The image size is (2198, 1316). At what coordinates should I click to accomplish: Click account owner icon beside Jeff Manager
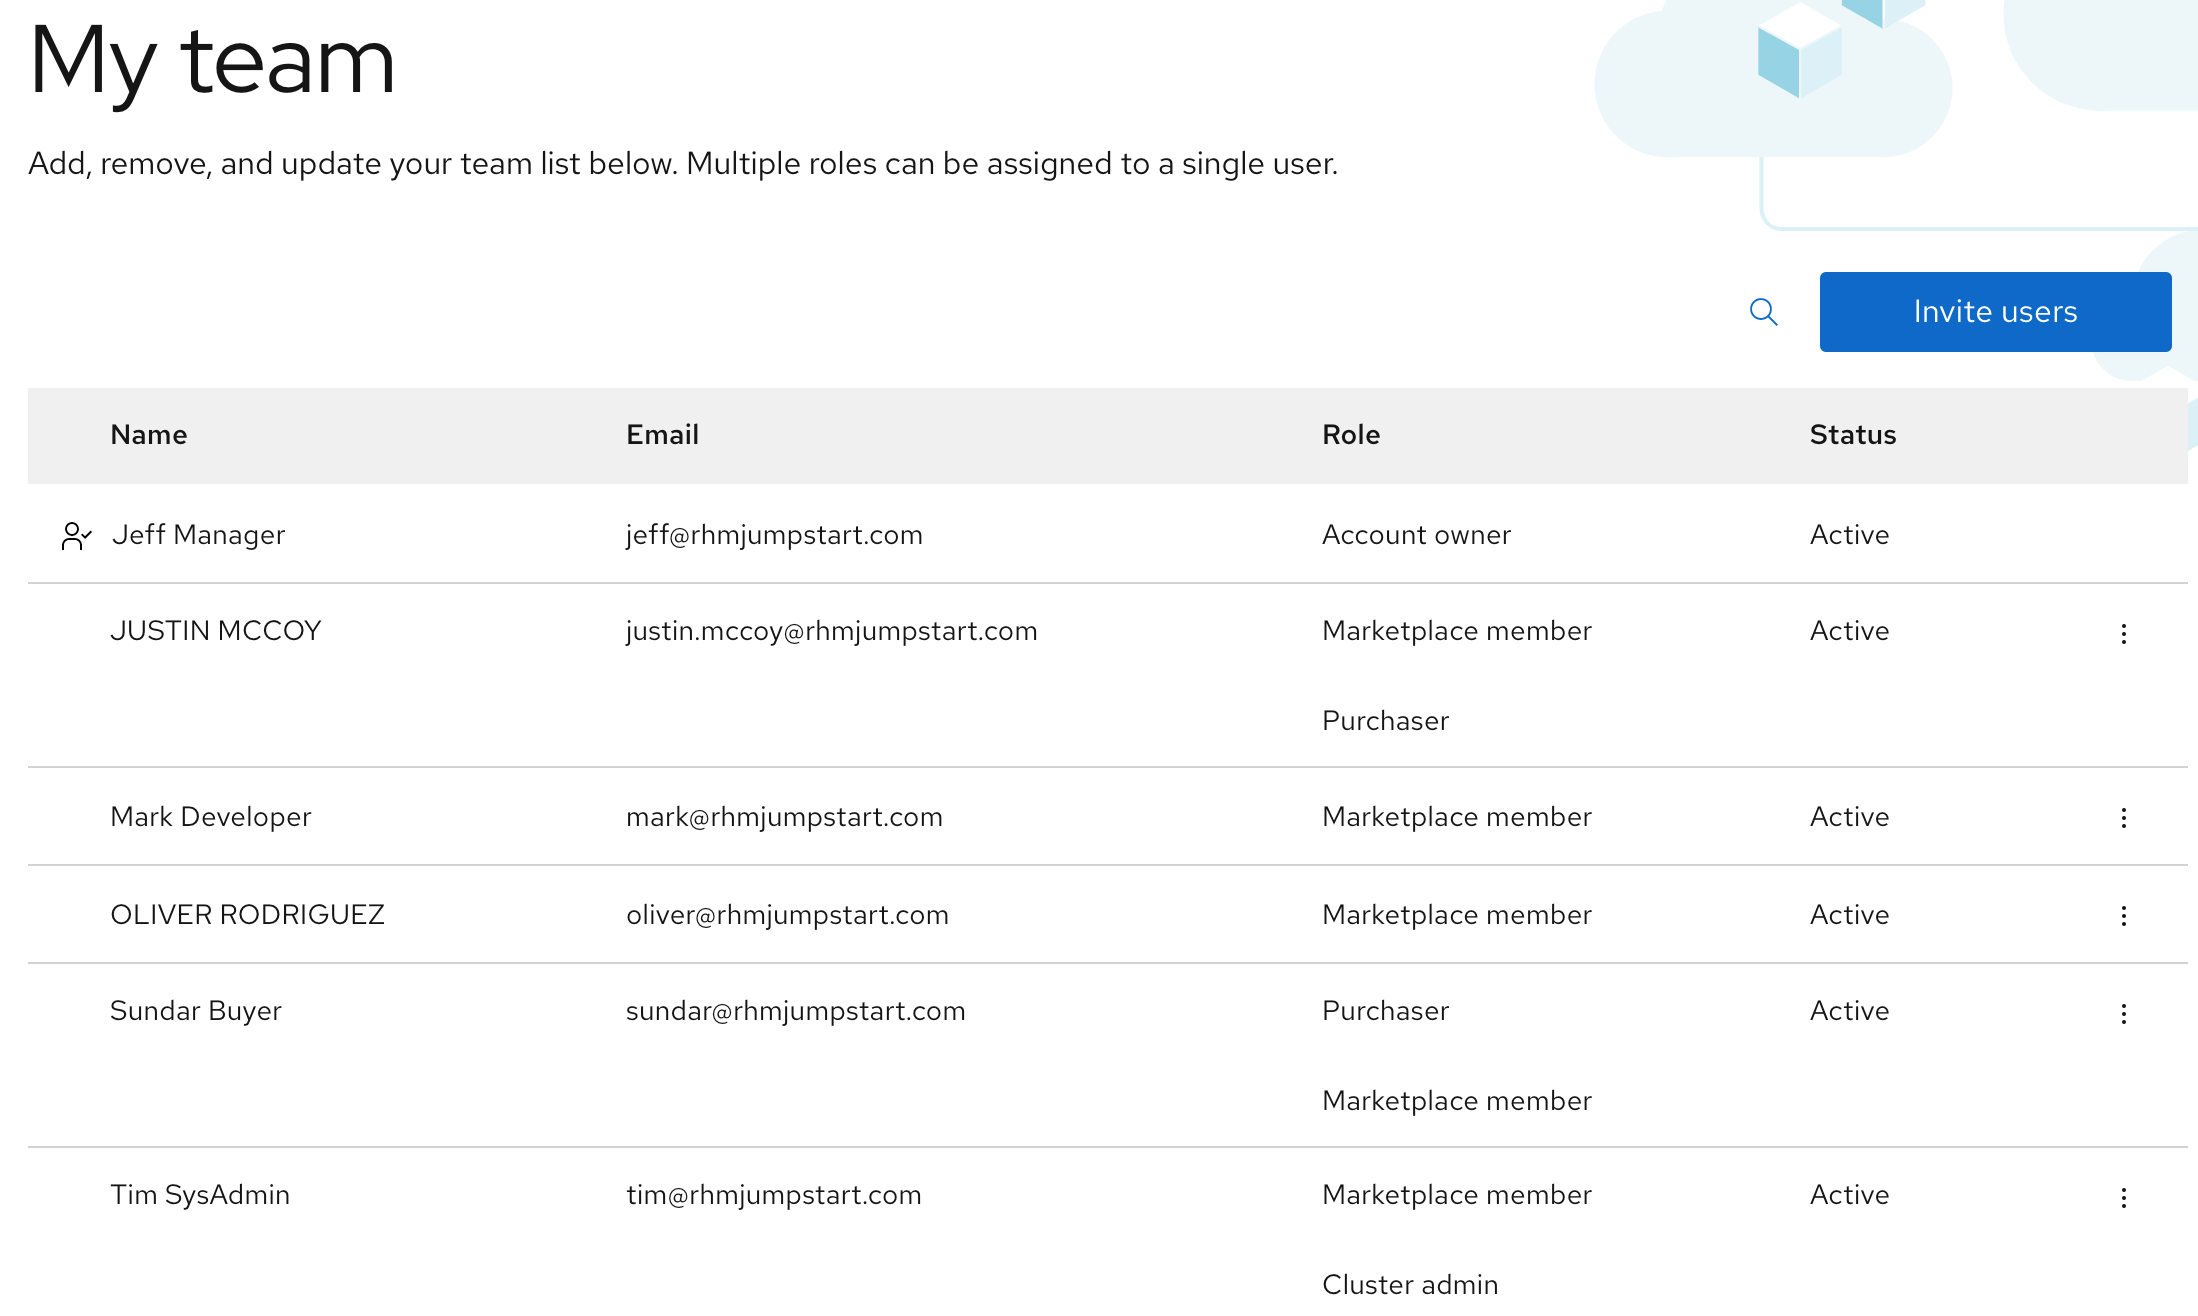coord(76,536)
